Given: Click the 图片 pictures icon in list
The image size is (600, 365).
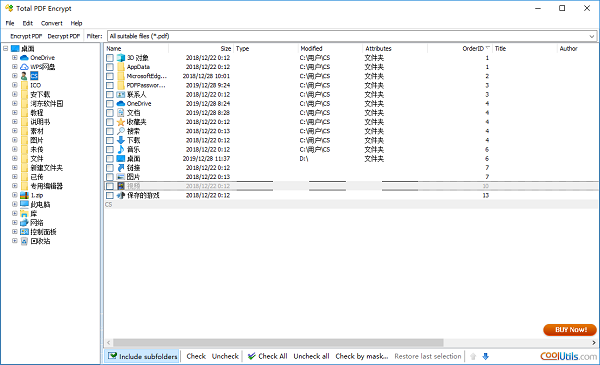Looking at the screenshot, I should 121,177.
